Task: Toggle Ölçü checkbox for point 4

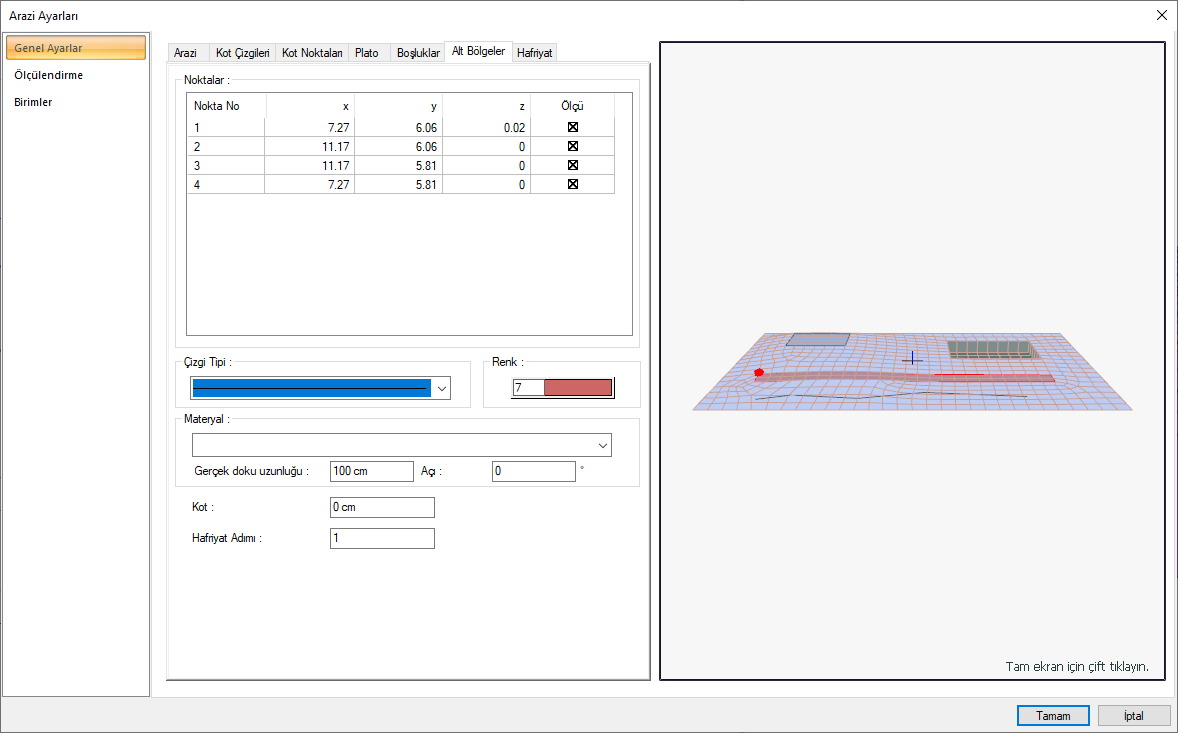Action: (573, 184)
